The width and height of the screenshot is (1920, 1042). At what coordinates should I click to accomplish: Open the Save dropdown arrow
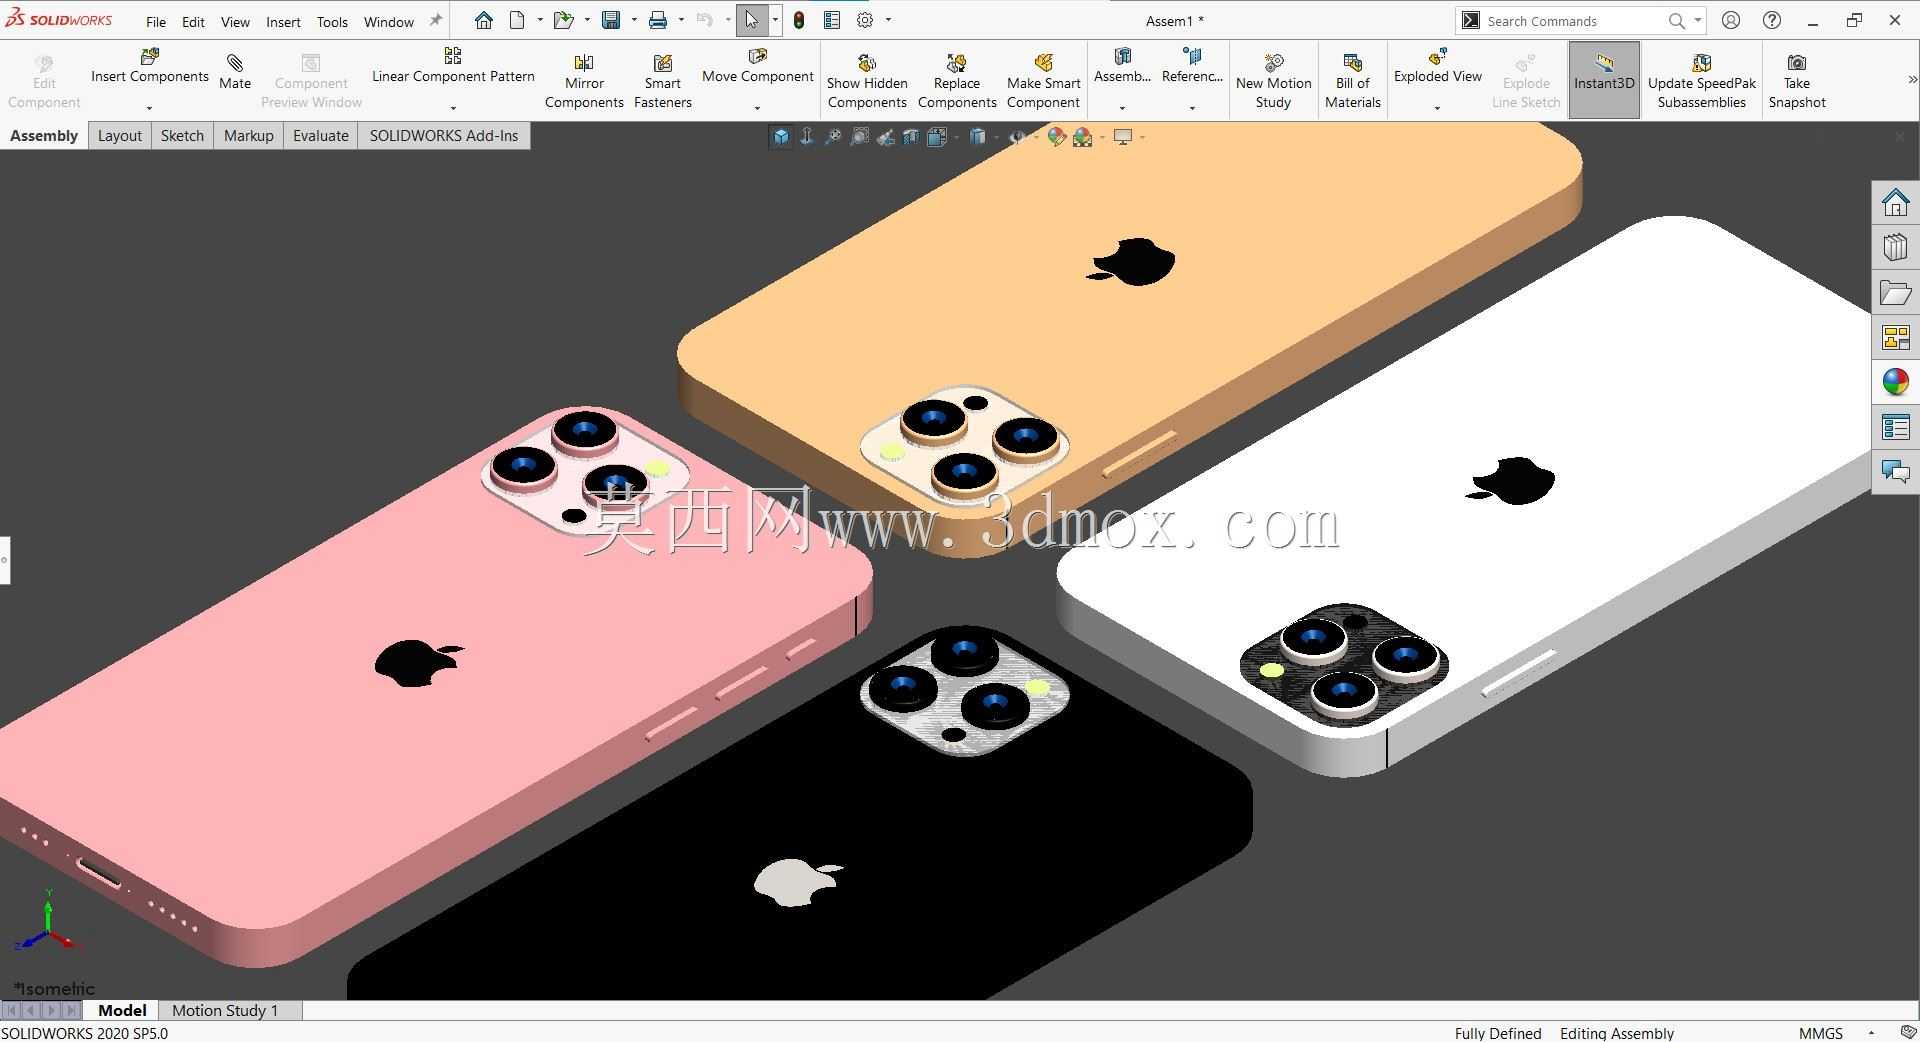[634, 20]
